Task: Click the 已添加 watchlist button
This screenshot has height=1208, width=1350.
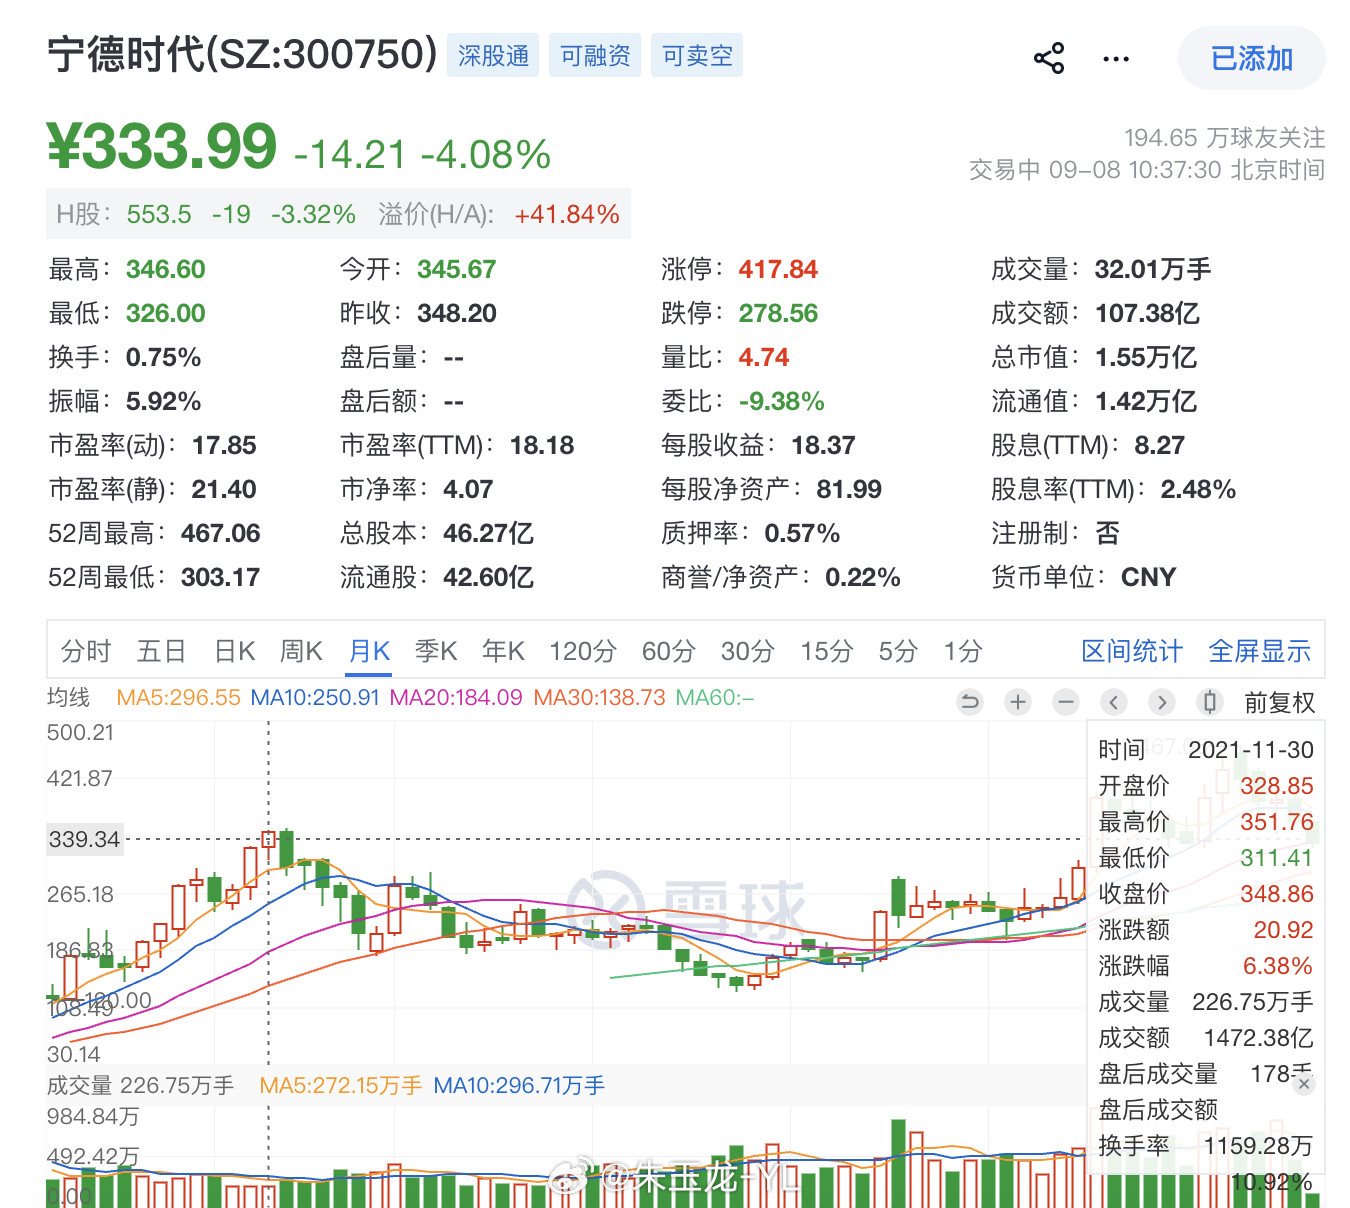Action: 1251,58
